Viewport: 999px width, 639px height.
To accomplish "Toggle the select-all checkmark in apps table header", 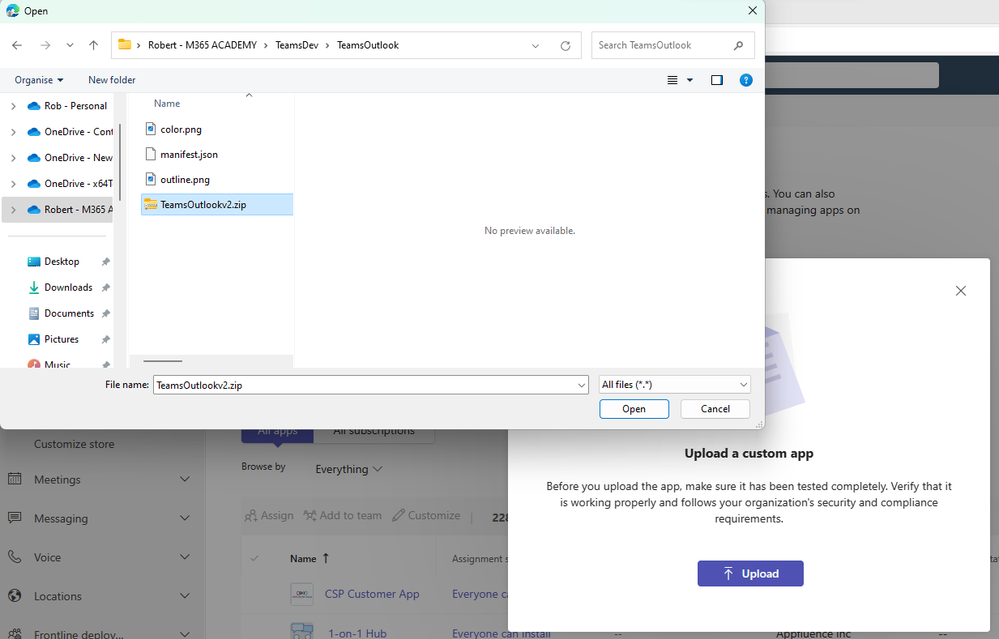I will (254, 558).
